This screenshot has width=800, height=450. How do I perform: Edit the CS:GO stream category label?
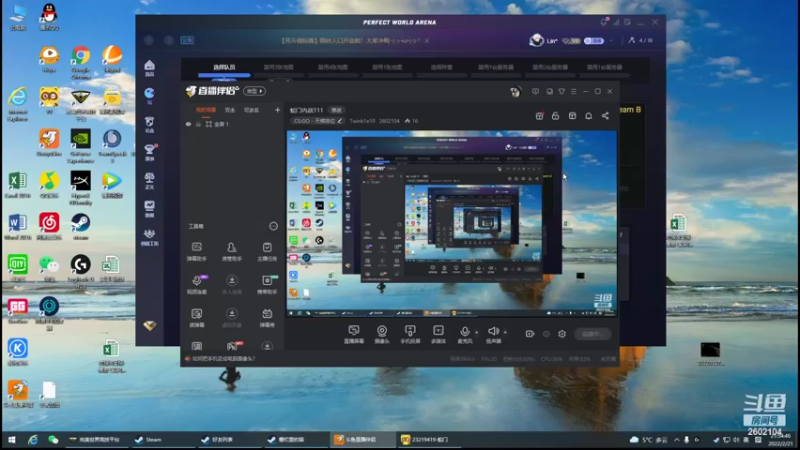tap(317, 121)
